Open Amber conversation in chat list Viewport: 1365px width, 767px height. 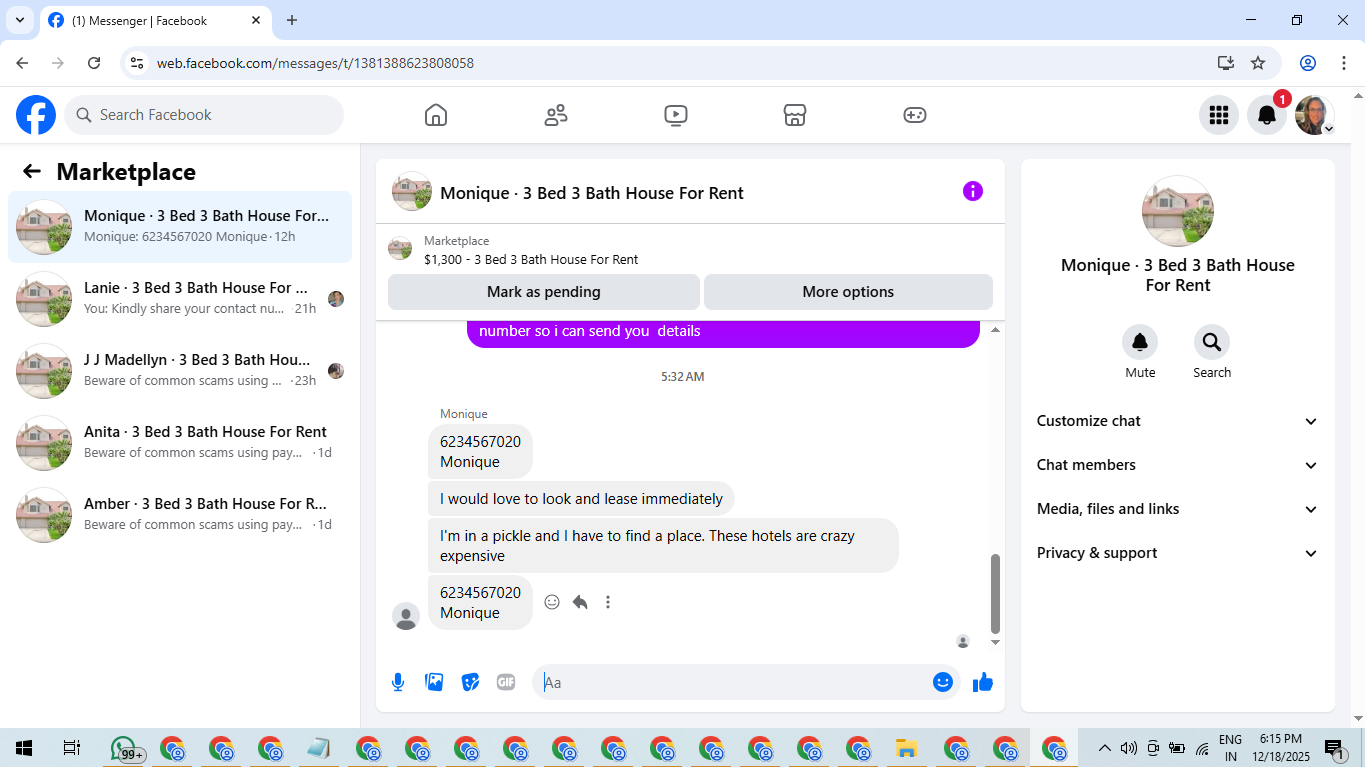(x=180, y=515)
